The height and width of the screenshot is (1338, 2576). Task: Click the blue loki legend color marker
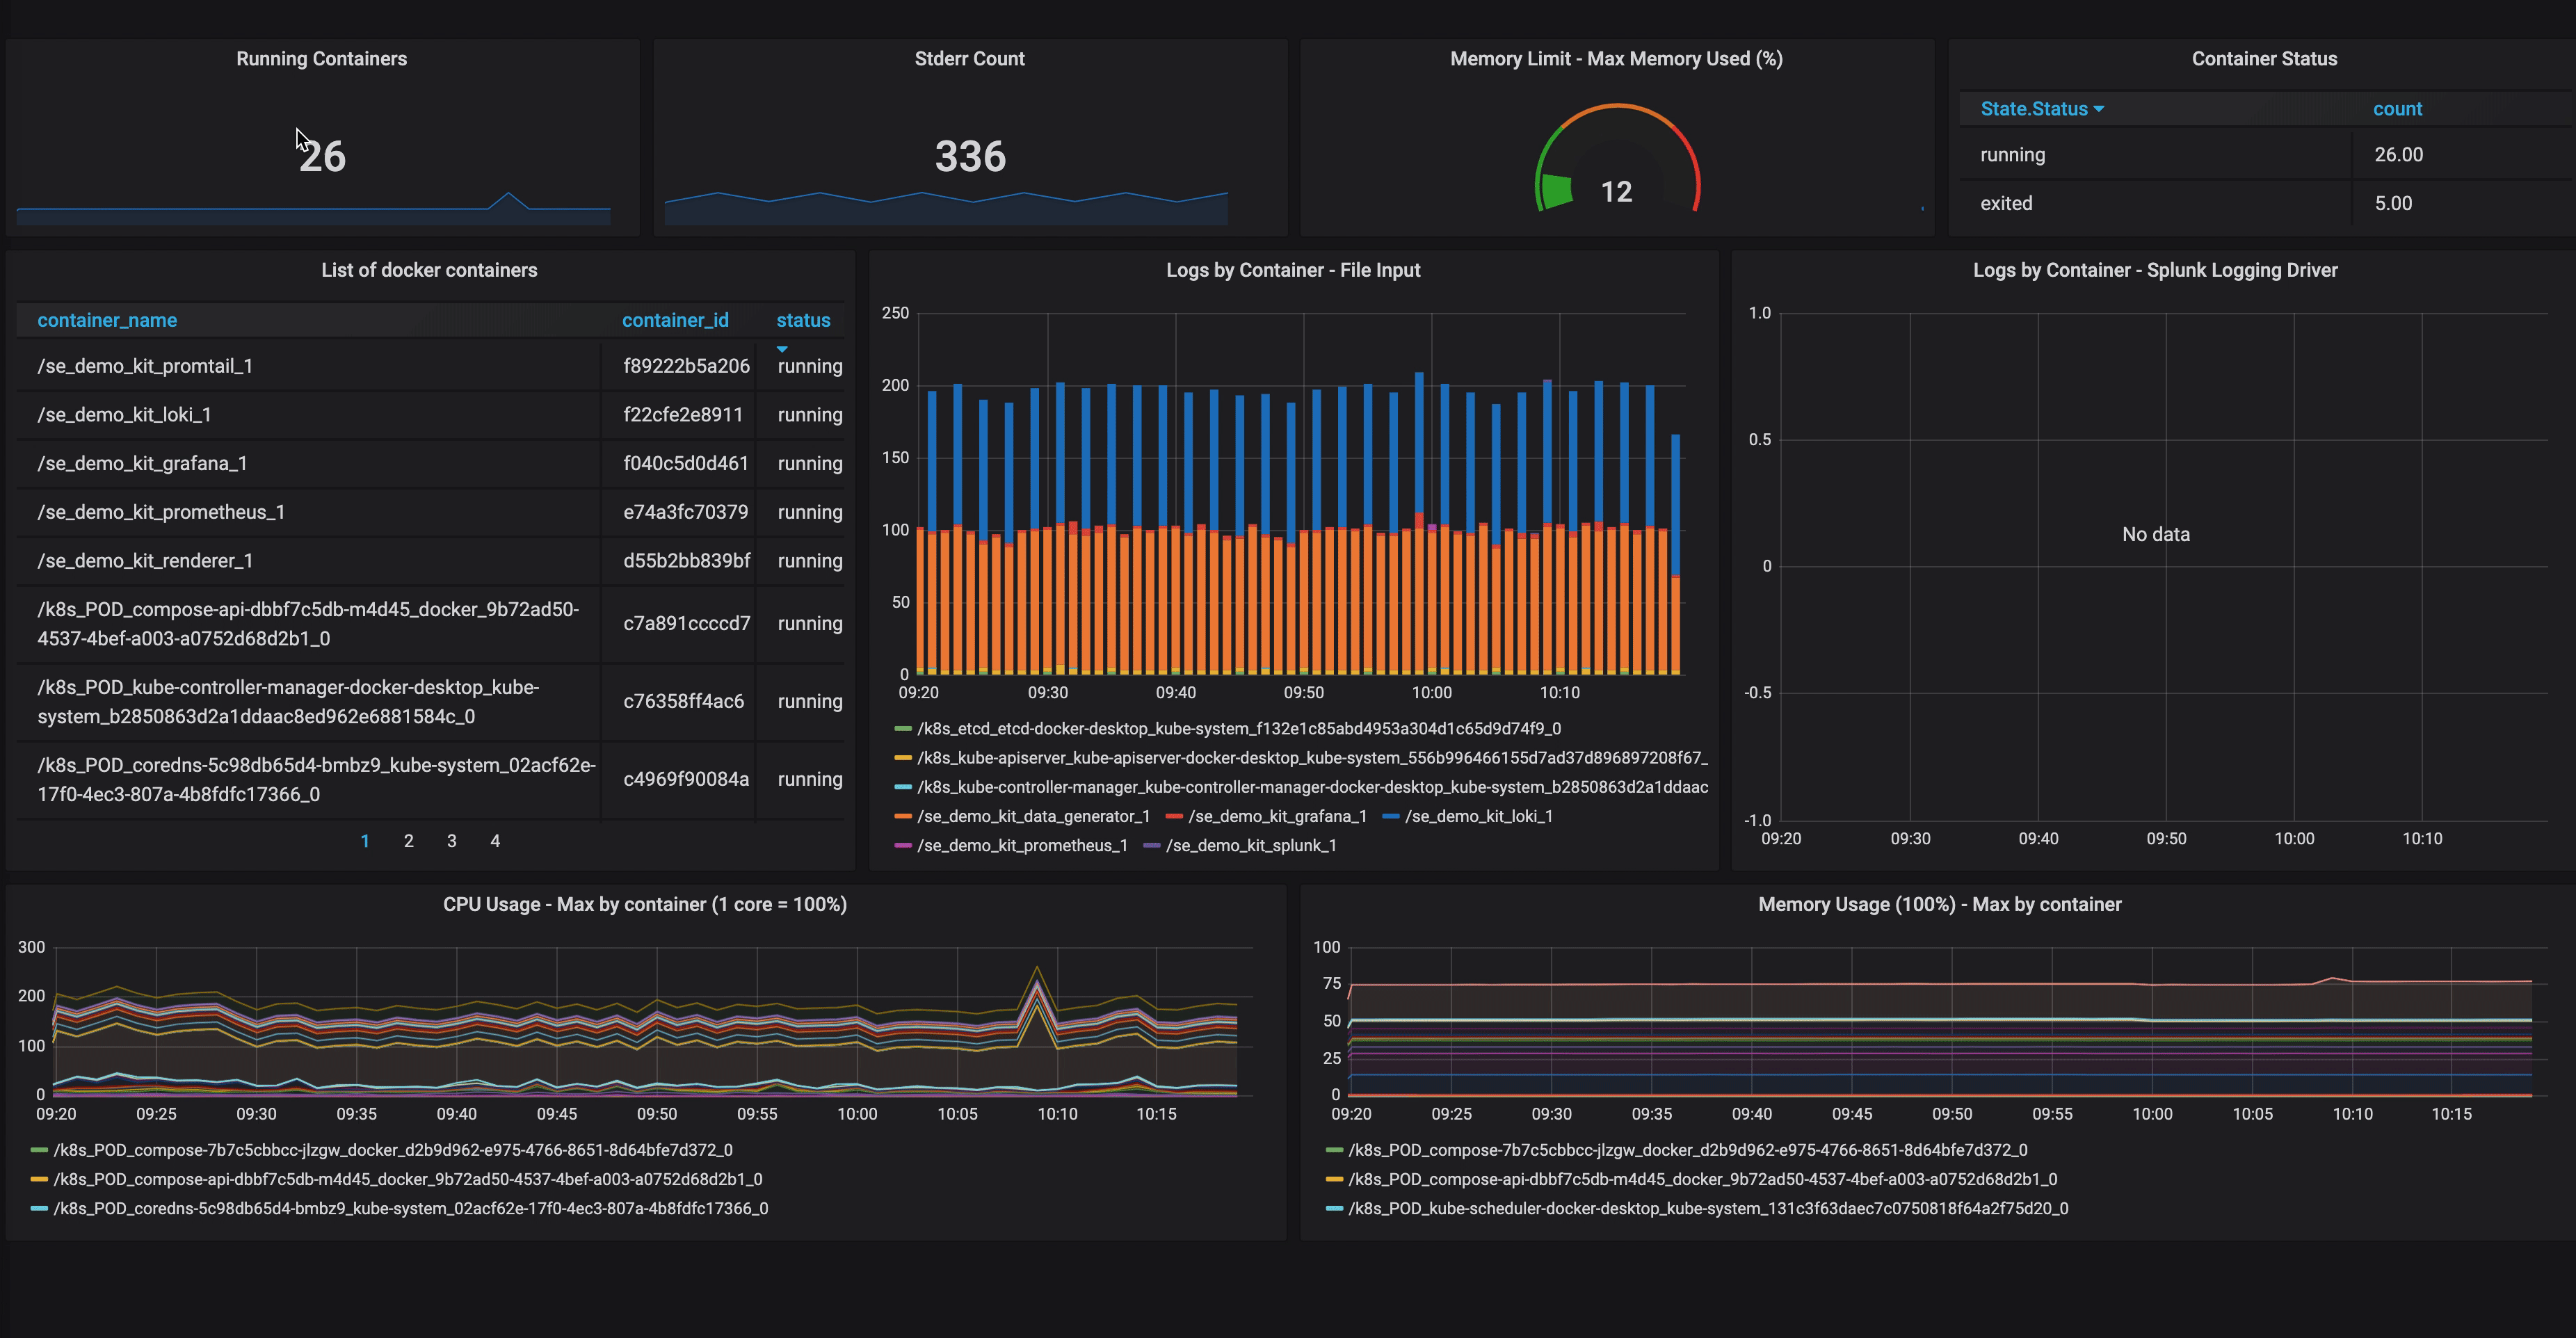click(1390, 817)
